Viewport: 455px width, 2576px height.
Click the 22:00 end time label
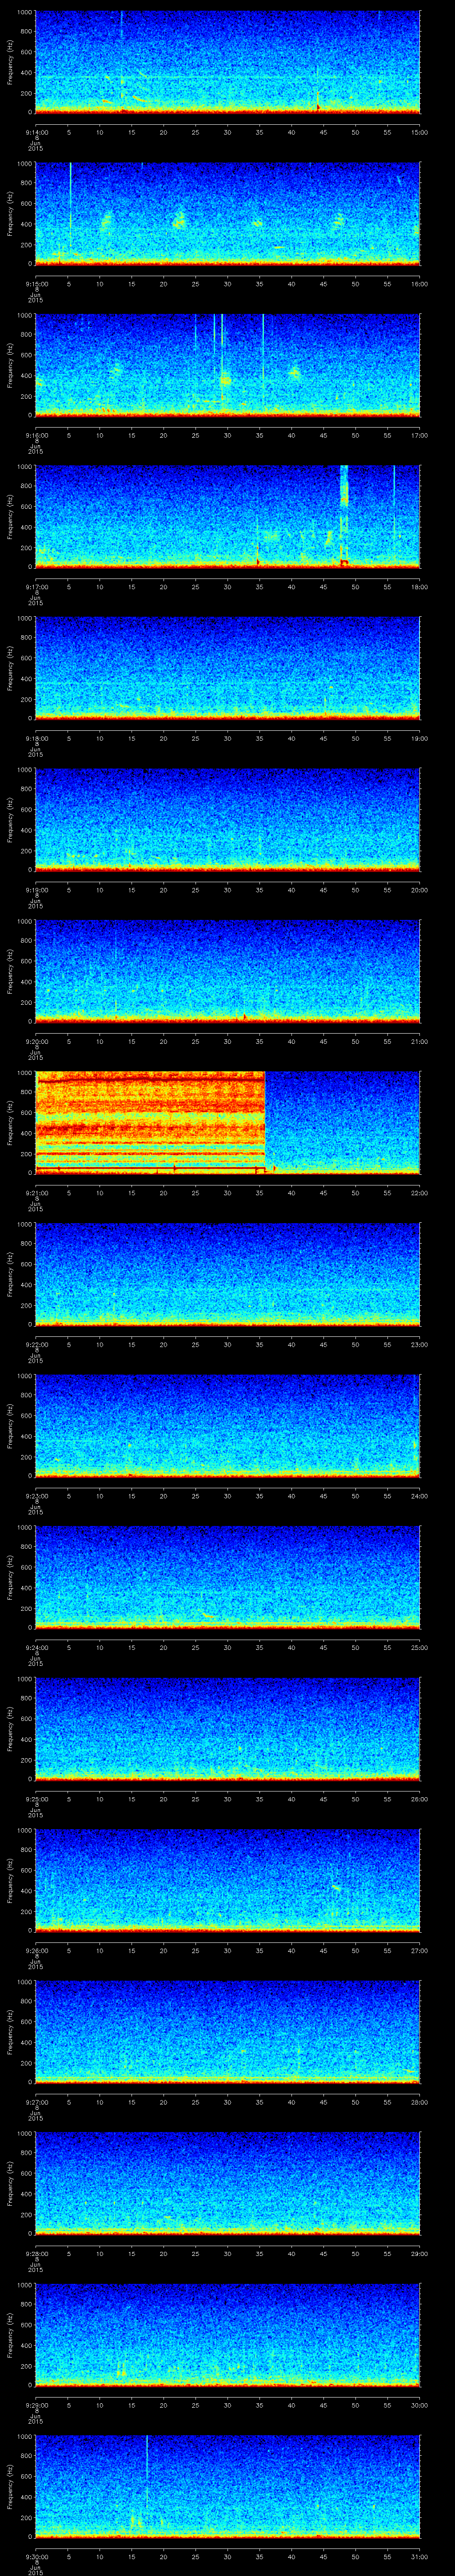[419, 1193]
